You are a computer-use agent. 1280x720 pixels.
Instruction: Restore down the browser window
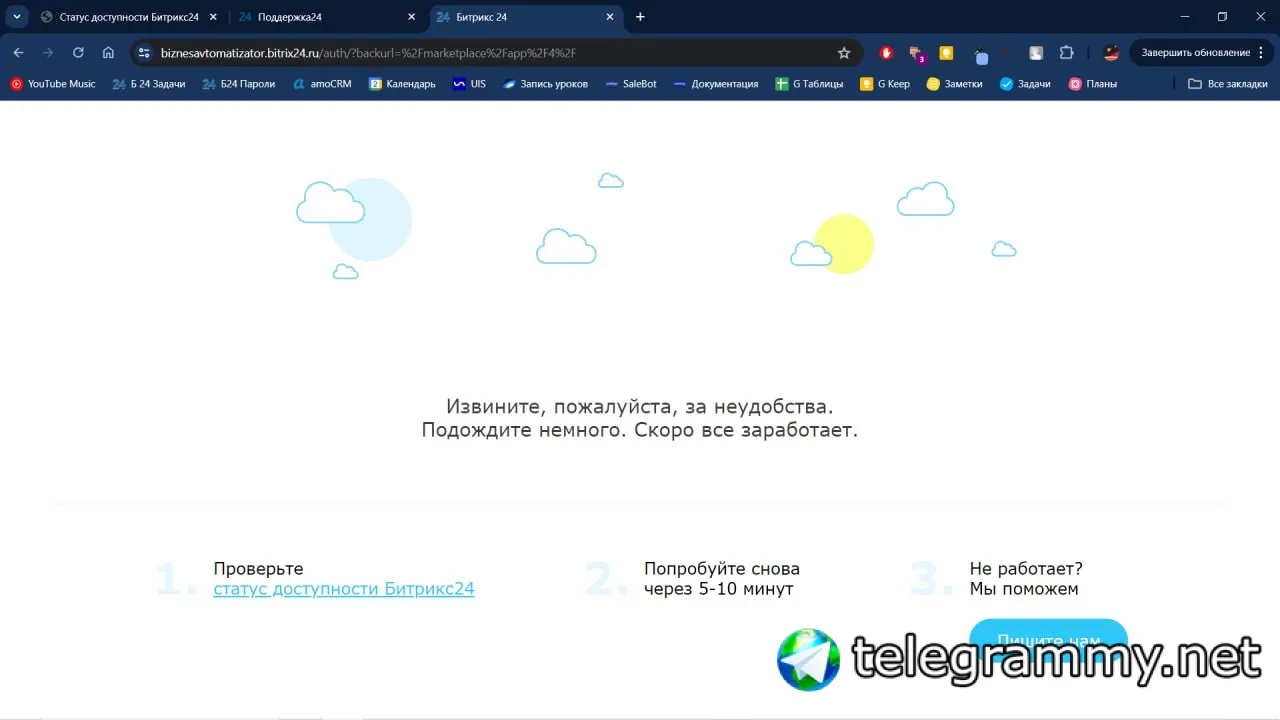[x=1222, y=17]
